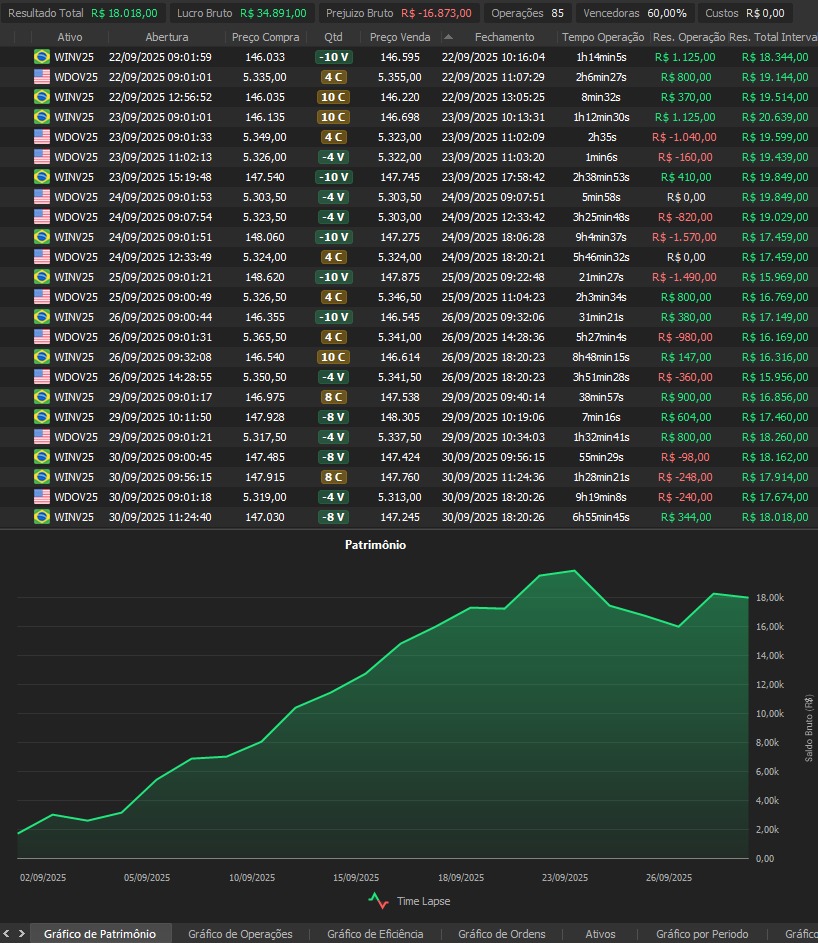Click the Tempo Operação column header
This screenshot has height=943, width=818.
coord(603,37)
